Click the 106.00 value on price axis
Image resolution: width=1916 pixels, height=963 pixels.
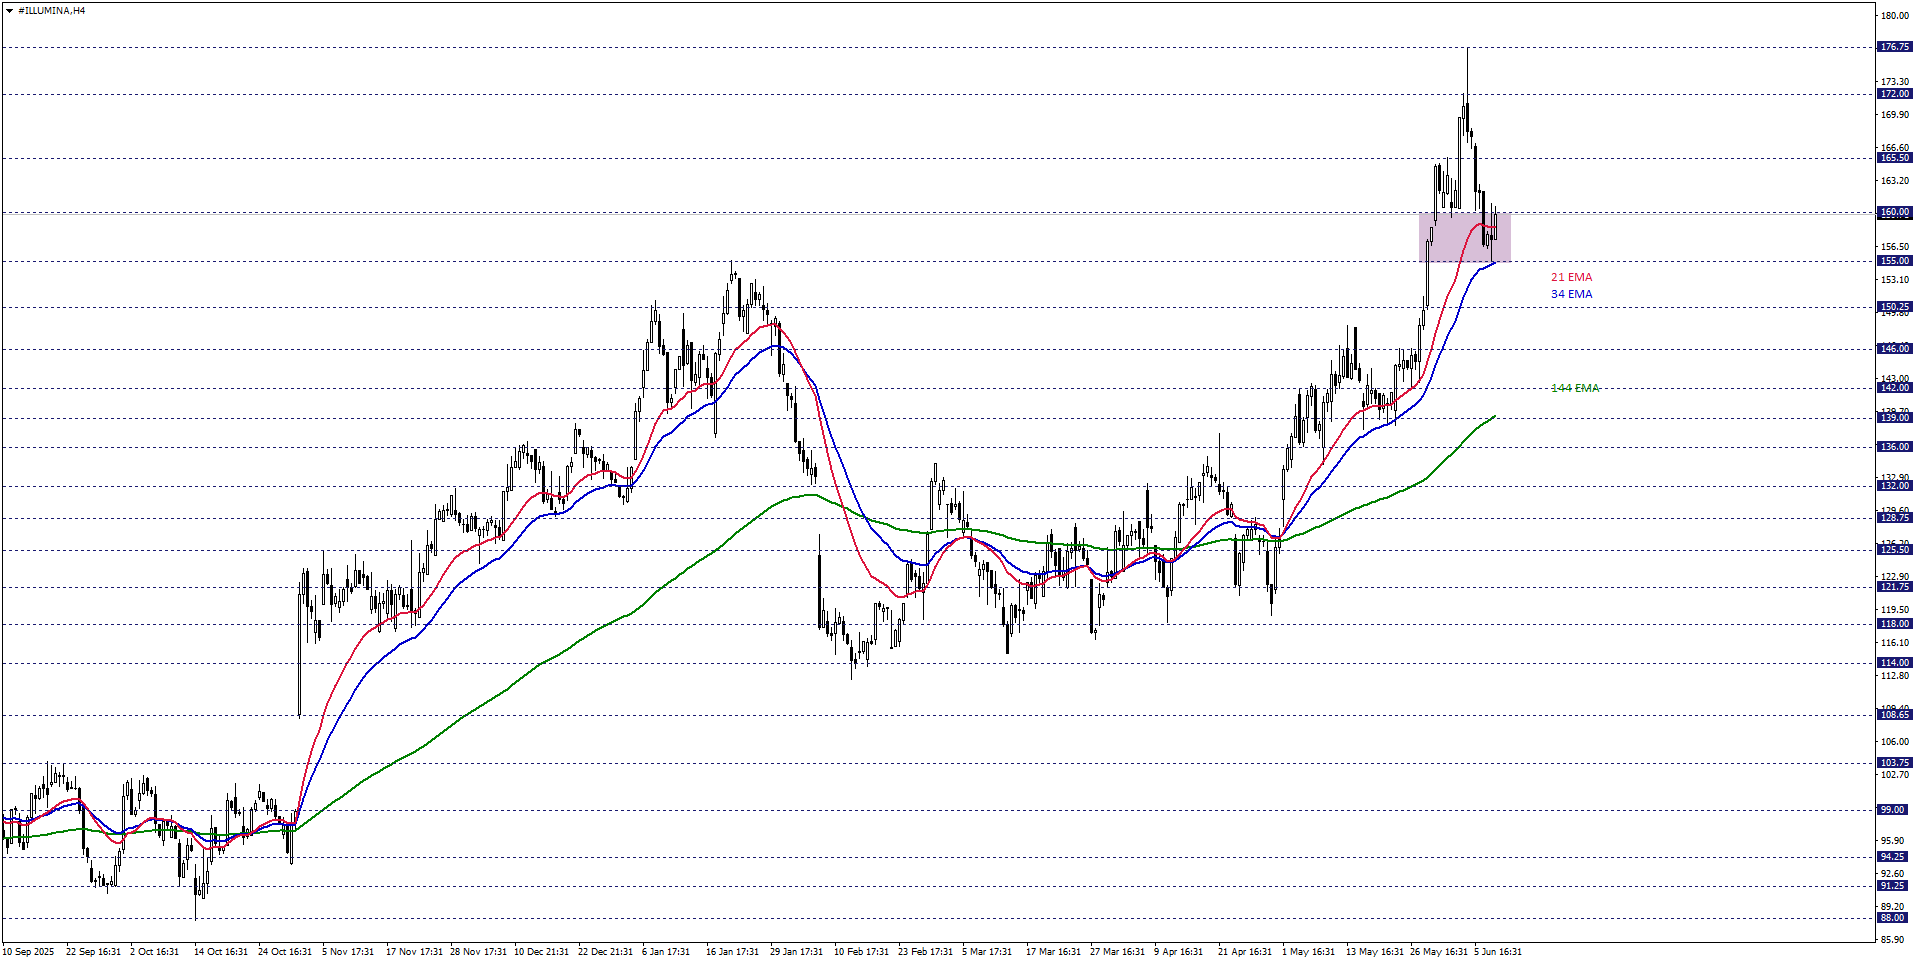point(1894,742)
